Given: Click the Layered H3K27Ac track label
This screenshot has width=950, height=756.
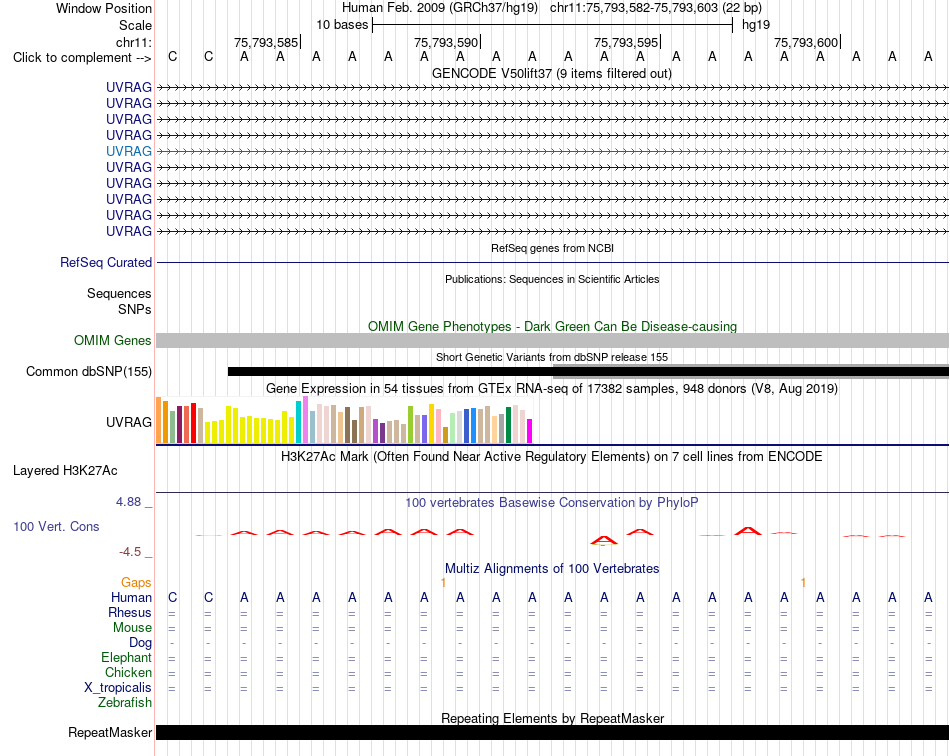Looking at the screenshot, I should click(65, 471).
